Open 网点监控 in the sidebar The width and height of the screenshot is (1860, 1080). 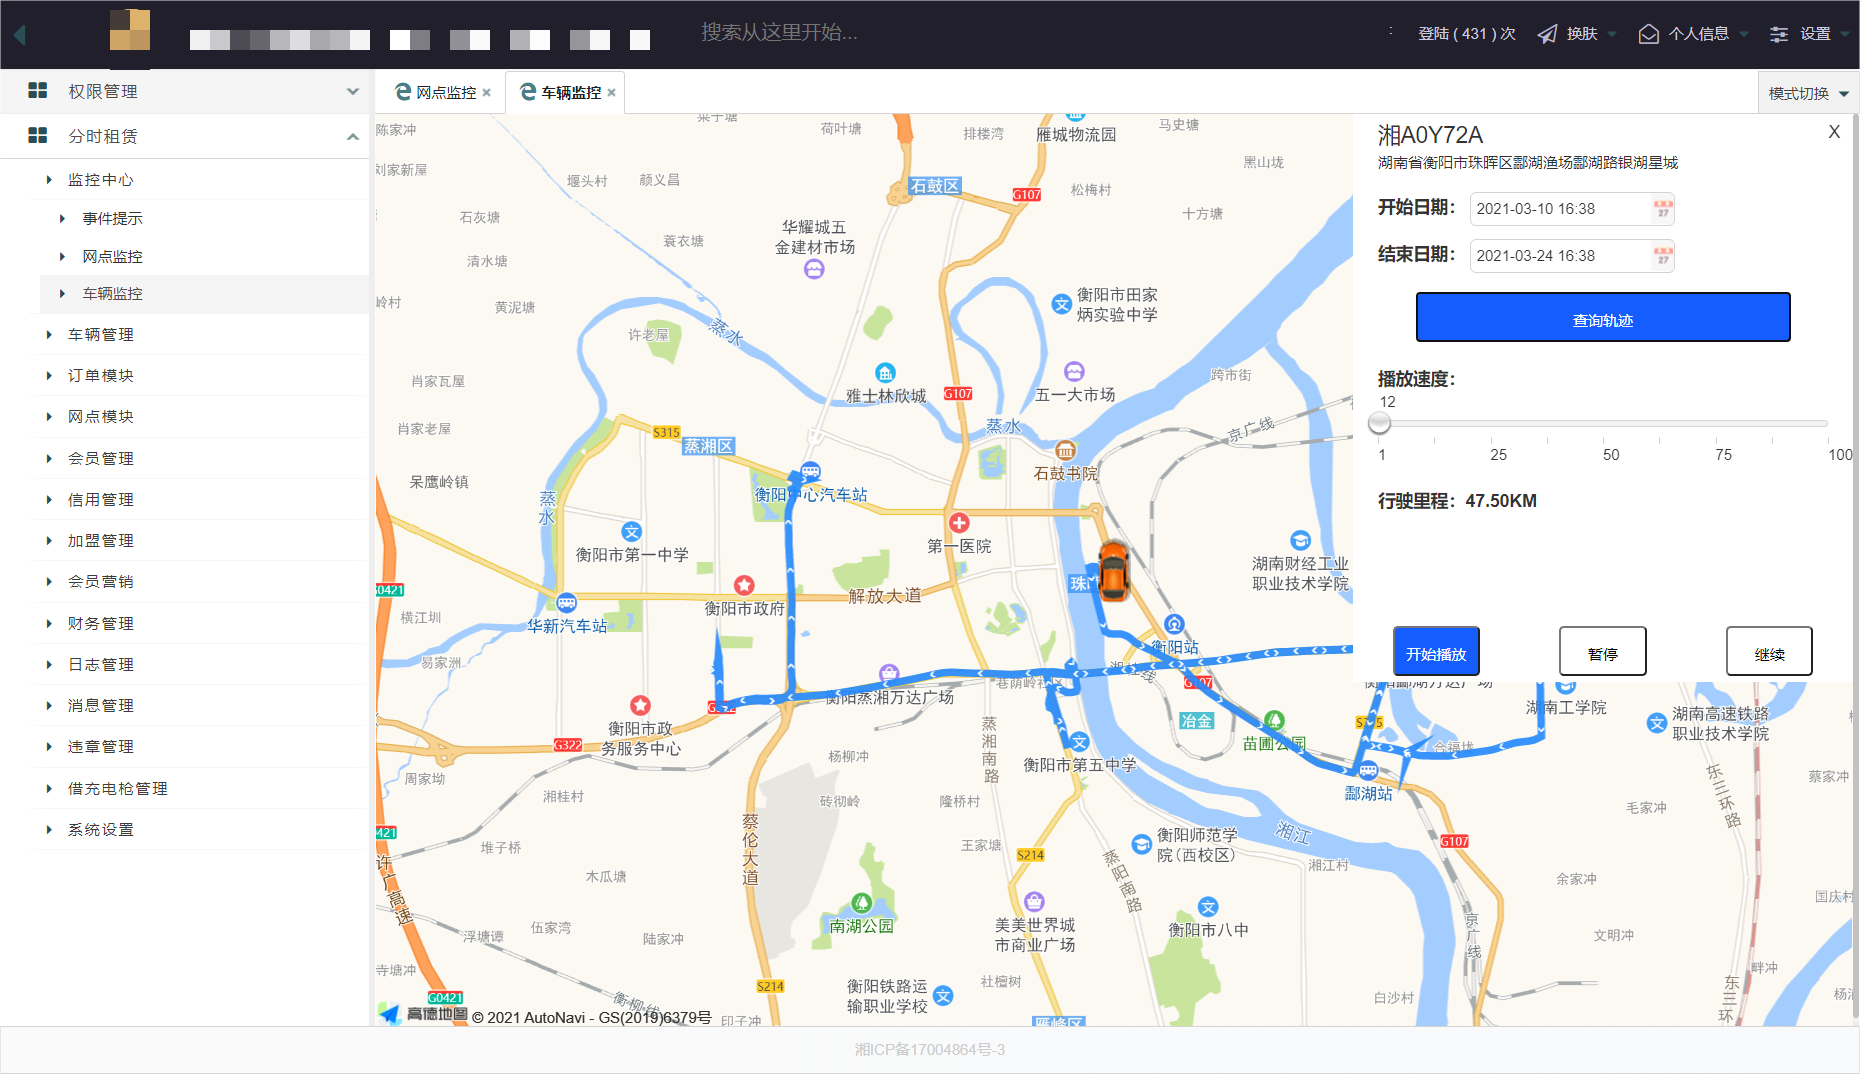coord(112,256)
